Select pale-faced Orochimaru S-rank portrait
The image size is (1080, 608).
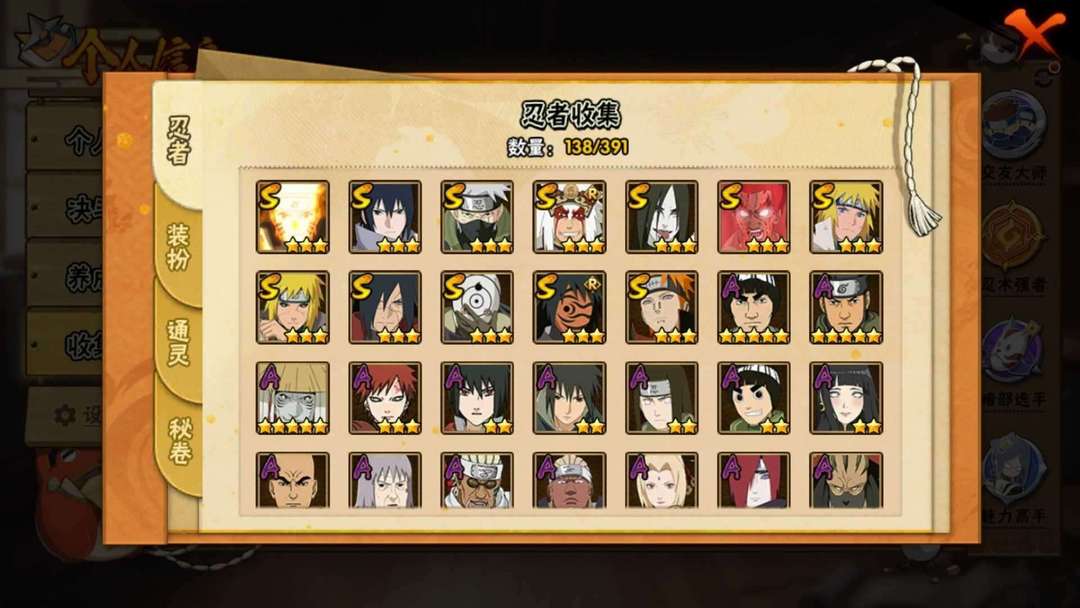(661, 217)
